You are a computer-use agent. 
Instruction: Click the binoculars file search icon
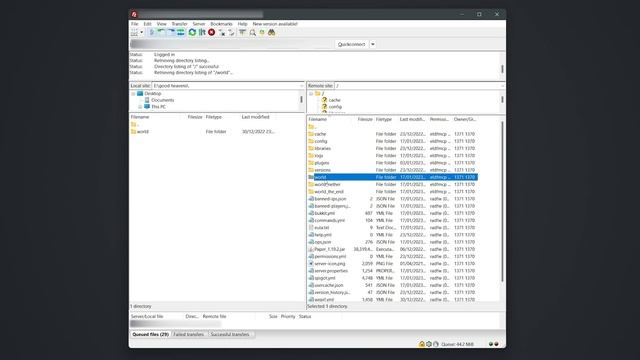pyautogui.click(x=271, y=33)
